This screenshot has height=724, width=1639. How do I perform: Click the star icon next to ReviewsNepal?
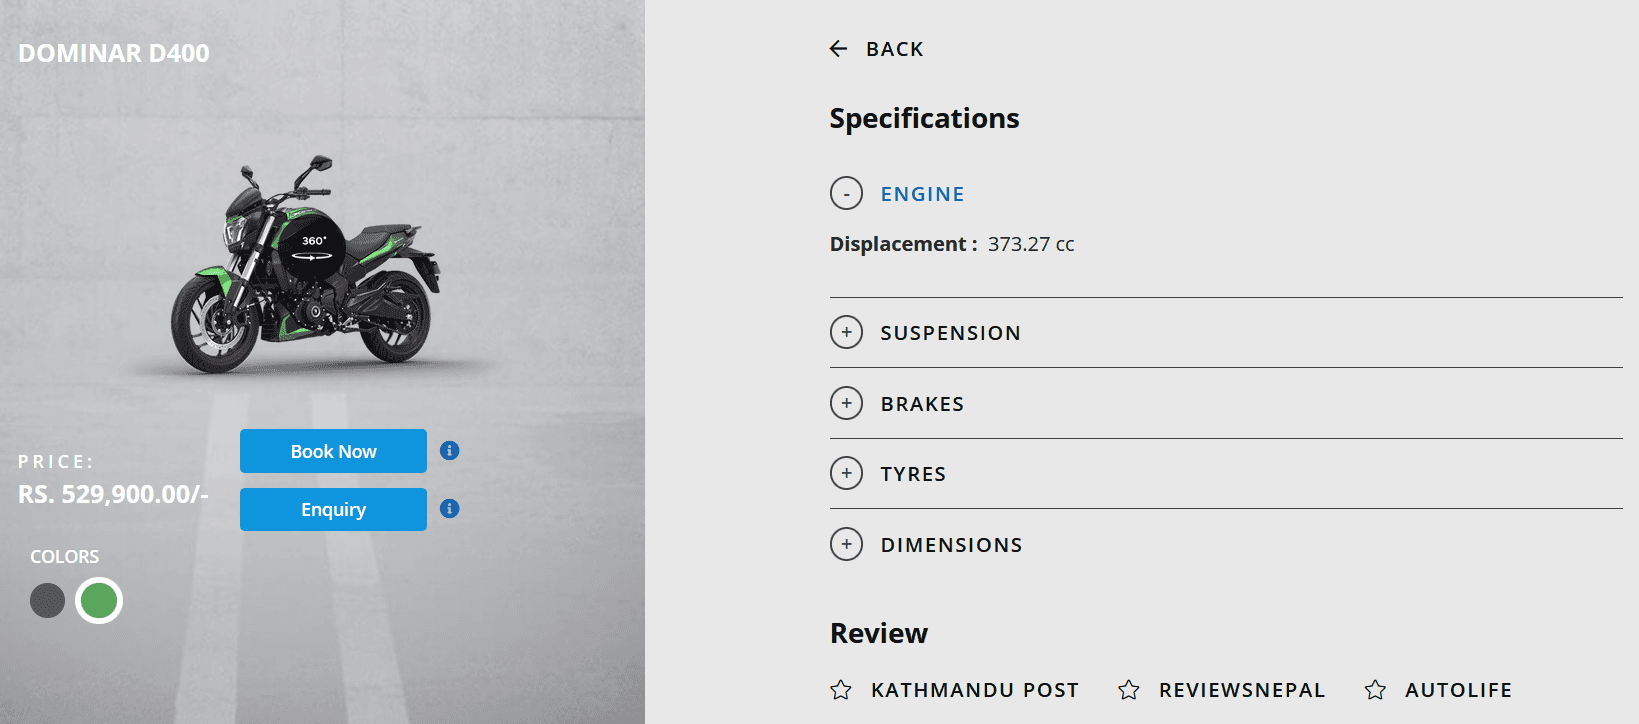(x=1129, y=690)
